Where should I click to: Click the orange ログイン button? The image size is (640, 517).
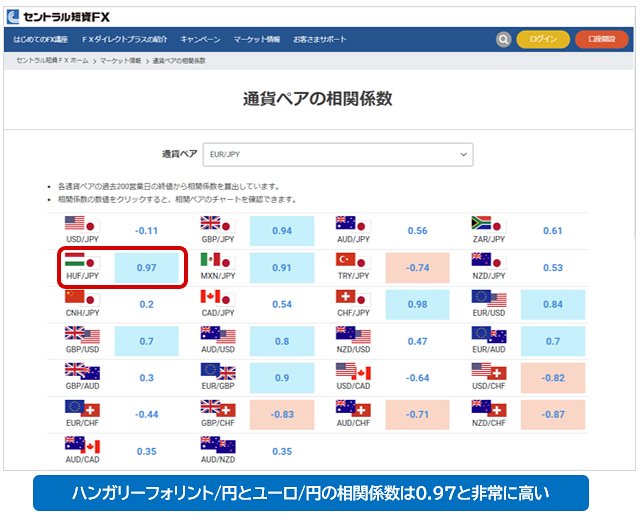pyautogui.click(x=543, y=39)
